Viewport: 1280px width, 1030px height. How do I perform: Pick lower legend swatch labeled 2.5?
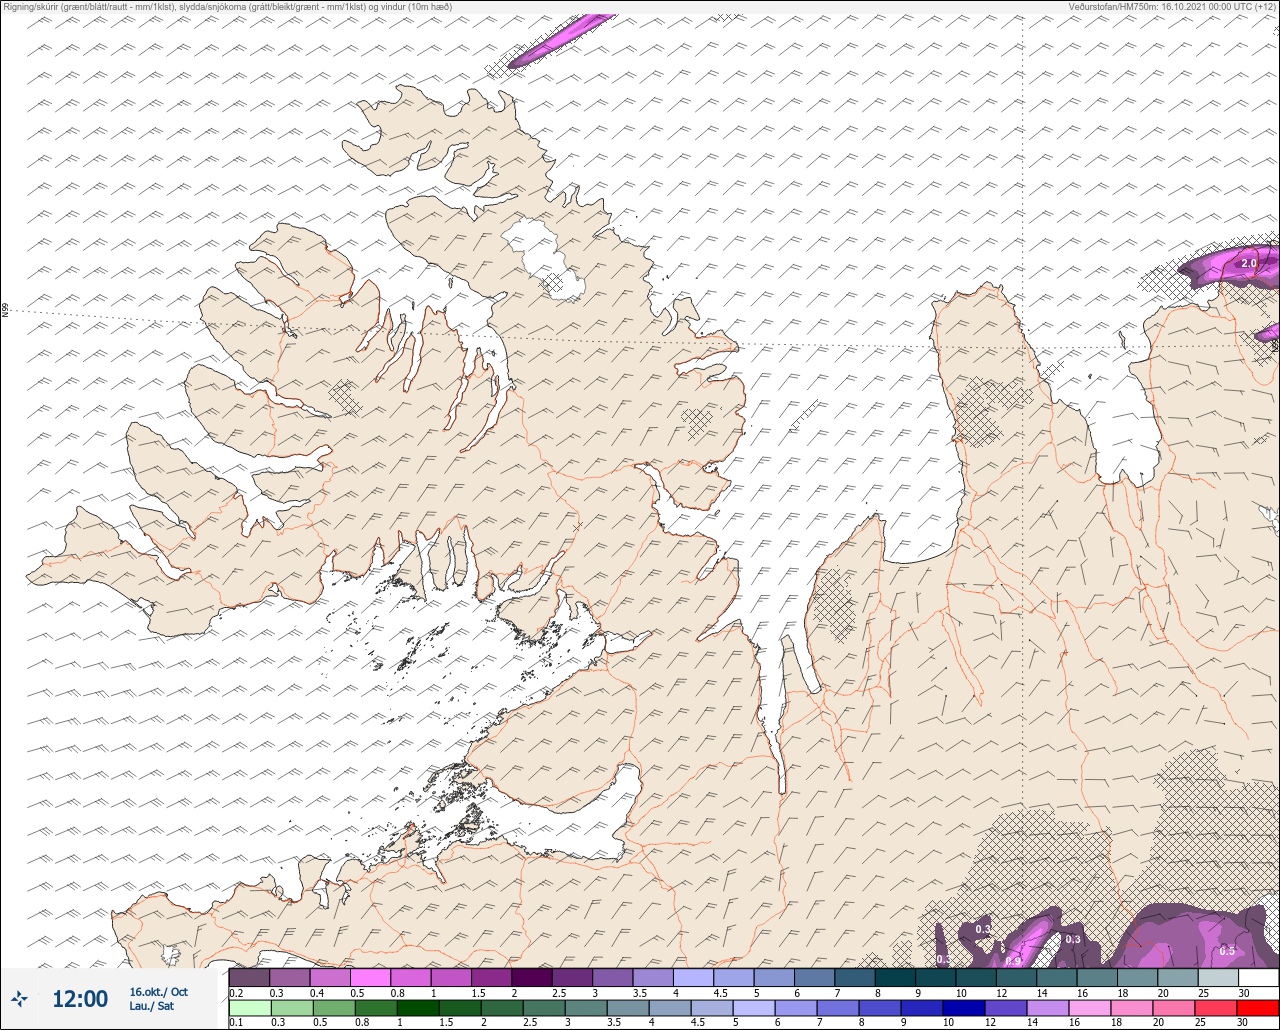tap(543, 1008)
